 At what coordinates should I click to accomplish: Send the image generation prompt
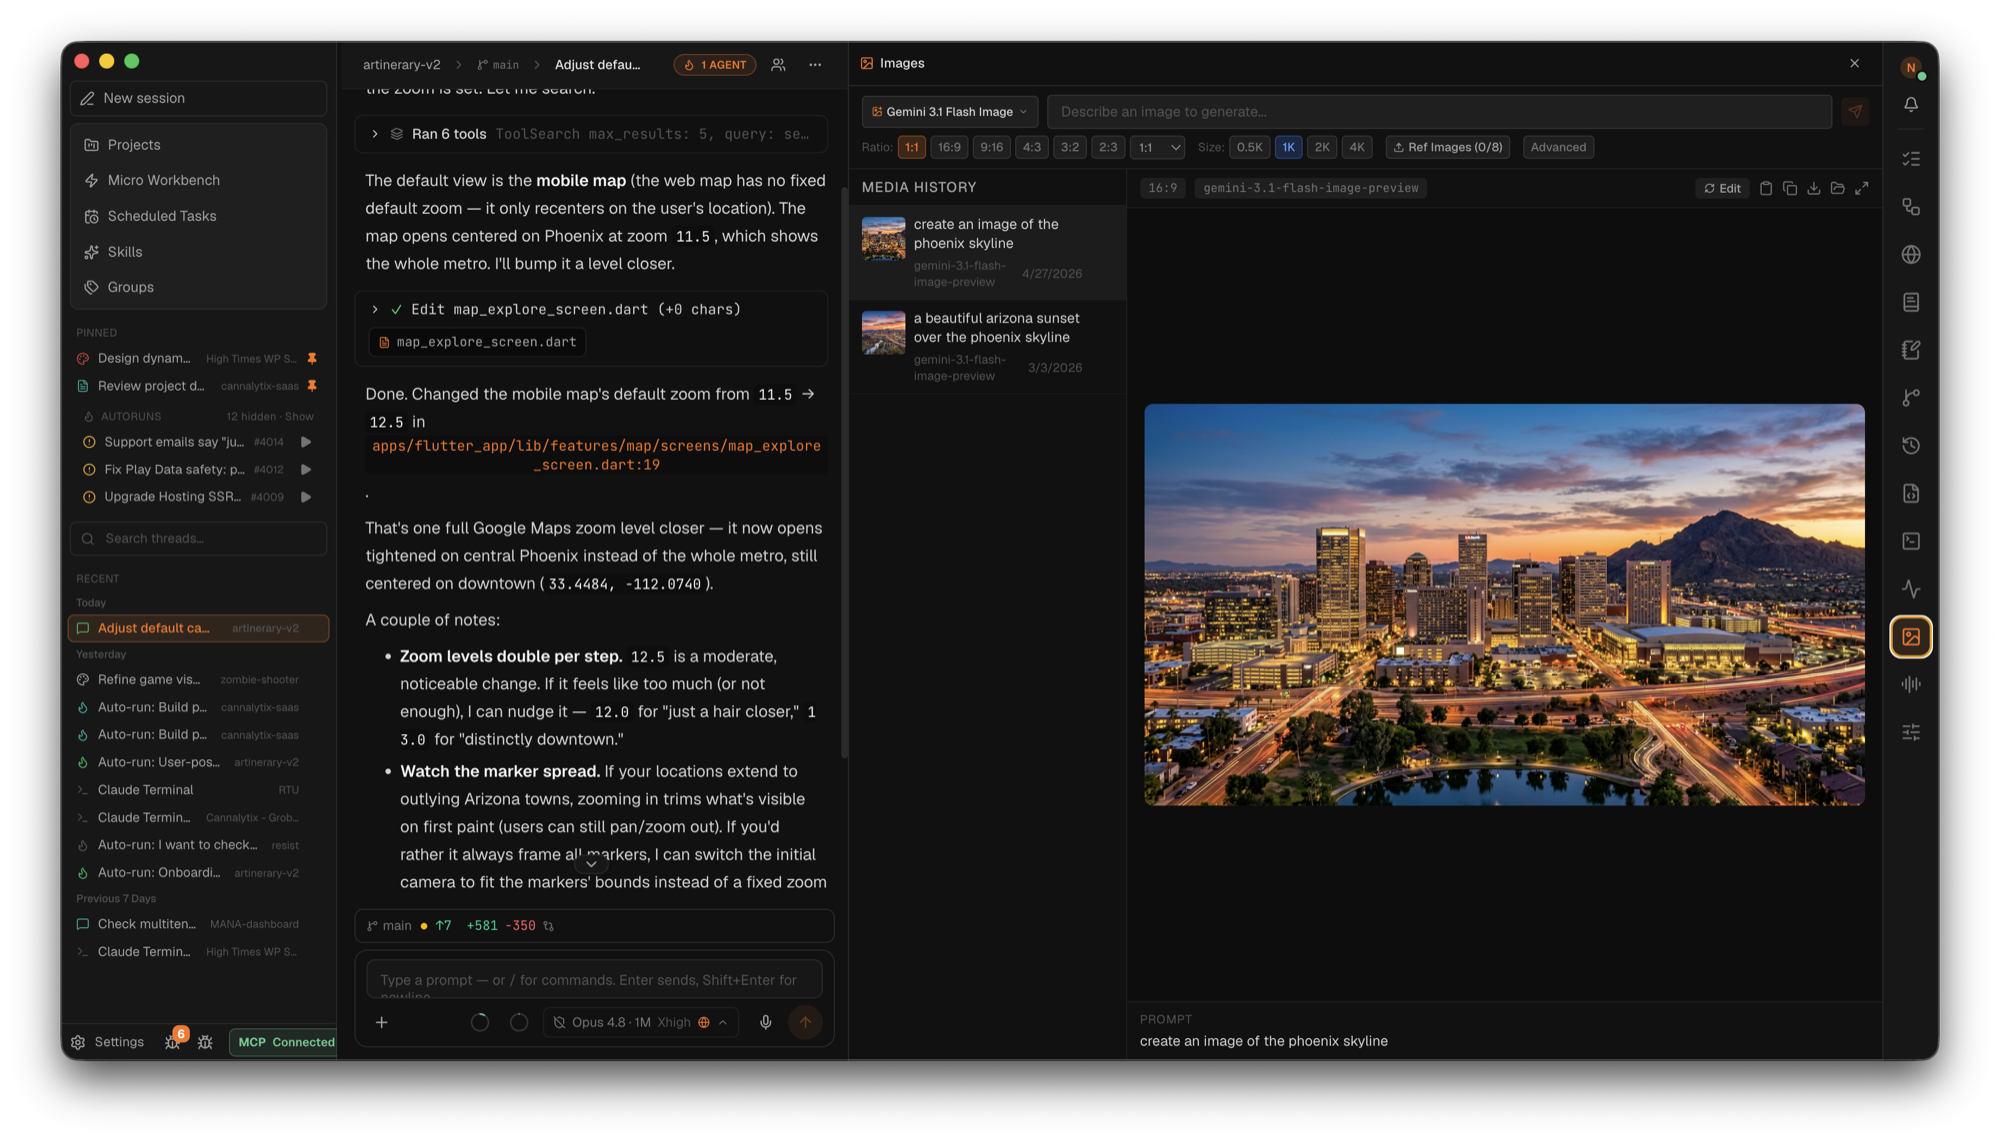coord(1856,112)
